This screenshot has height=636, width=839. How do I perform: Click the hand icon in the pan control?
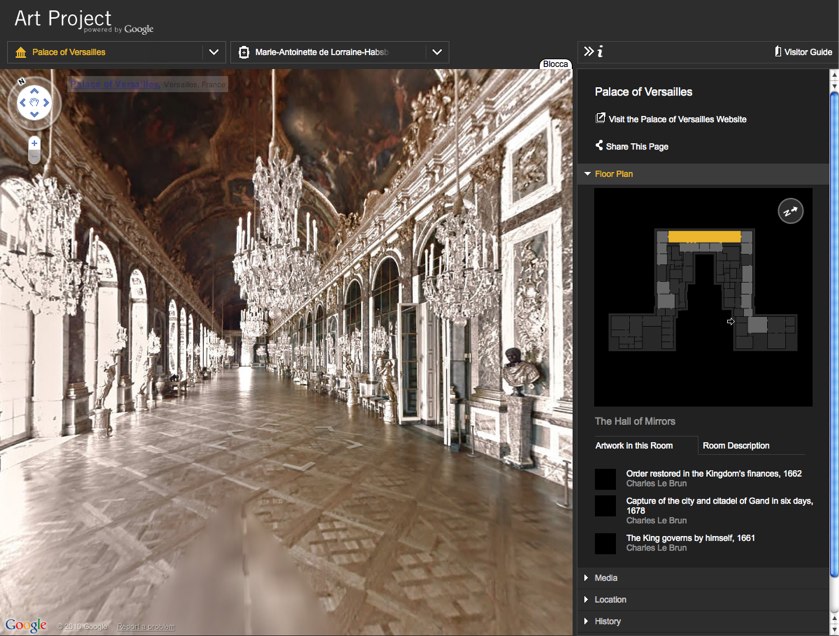click(x=34, y=102)
